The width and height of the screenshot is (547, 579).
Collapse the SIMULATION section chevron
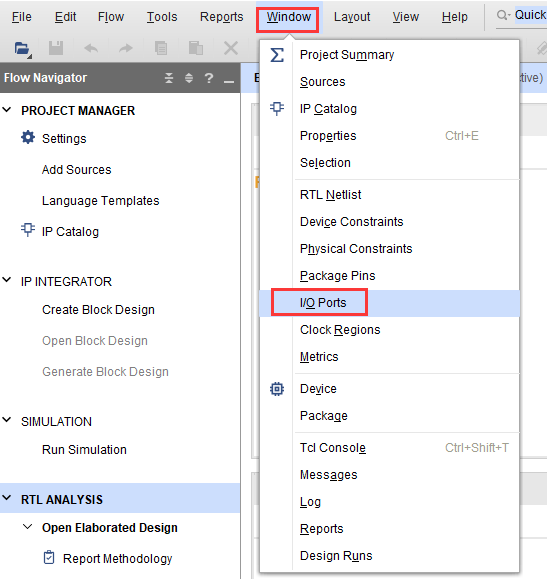click(7, 420)
